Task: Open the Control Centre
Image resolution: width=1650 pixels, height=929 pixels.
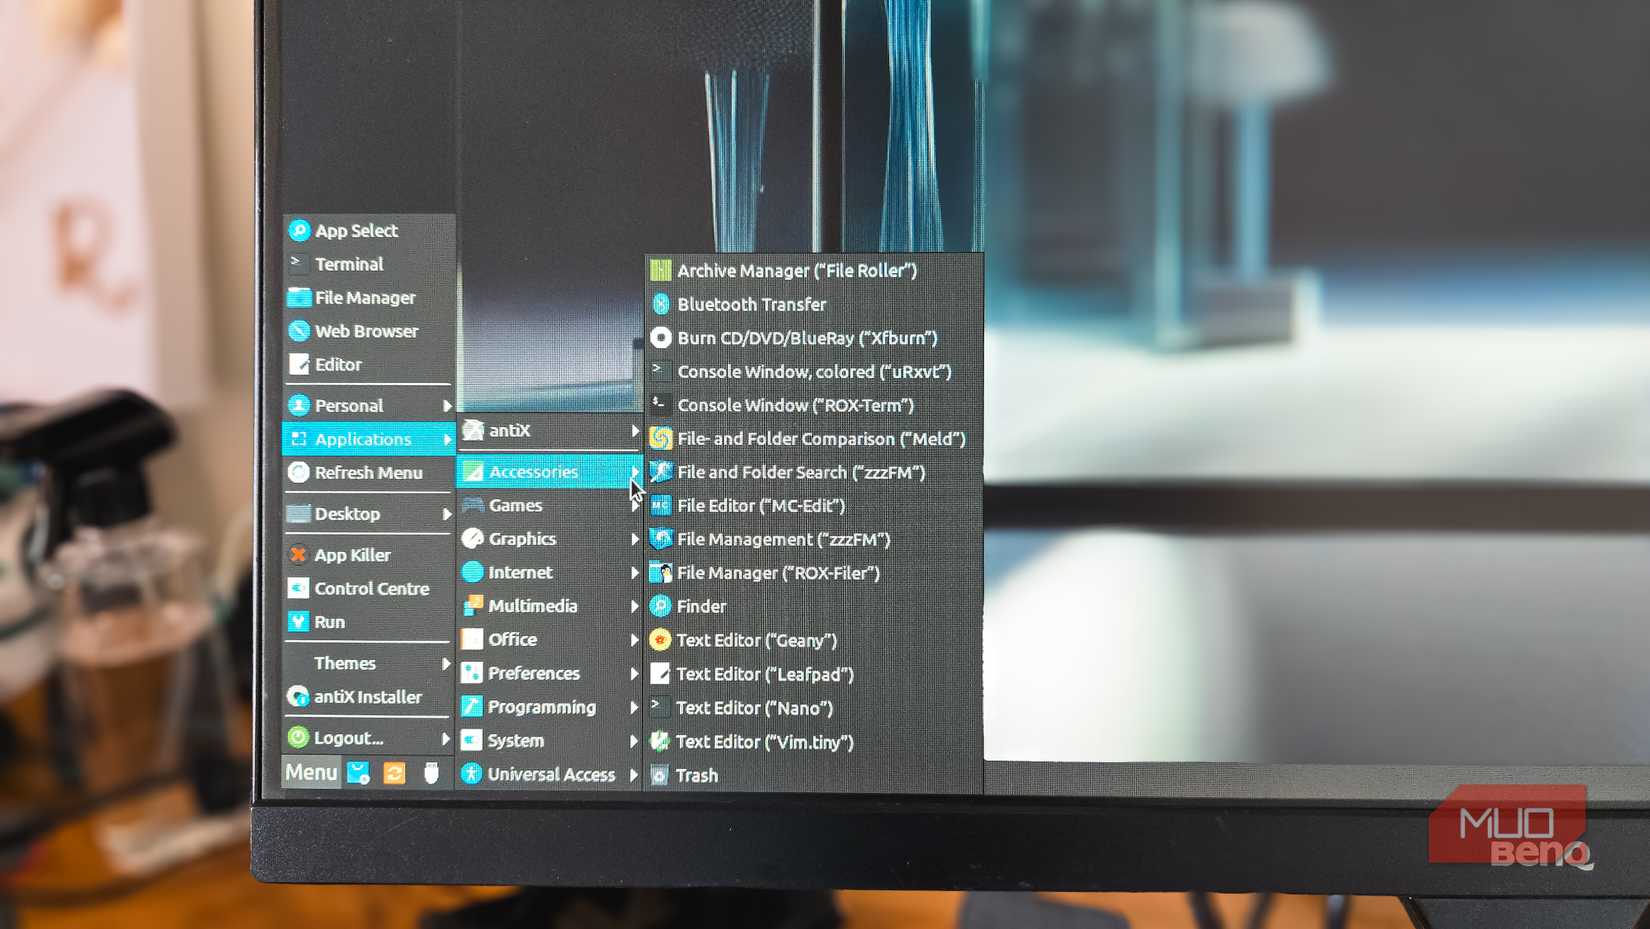Action: (371, 589)
